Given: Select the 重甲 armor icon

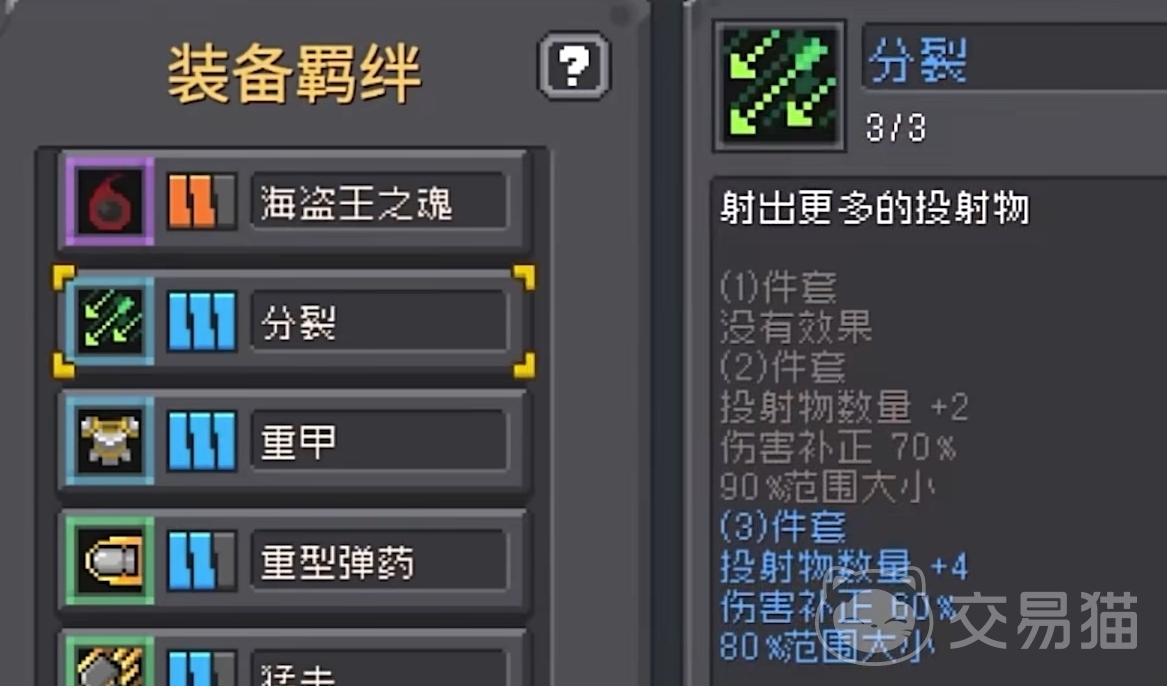Looking at the screenshot, I should click(x=109, y=441).
